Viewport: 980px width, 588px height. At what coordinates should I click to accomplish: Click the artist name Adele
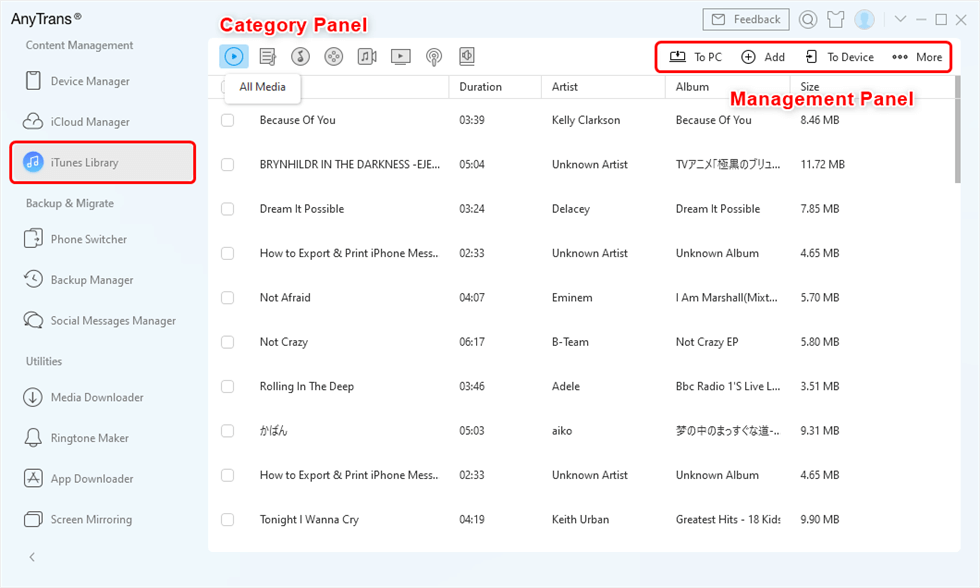click(566, 386)
